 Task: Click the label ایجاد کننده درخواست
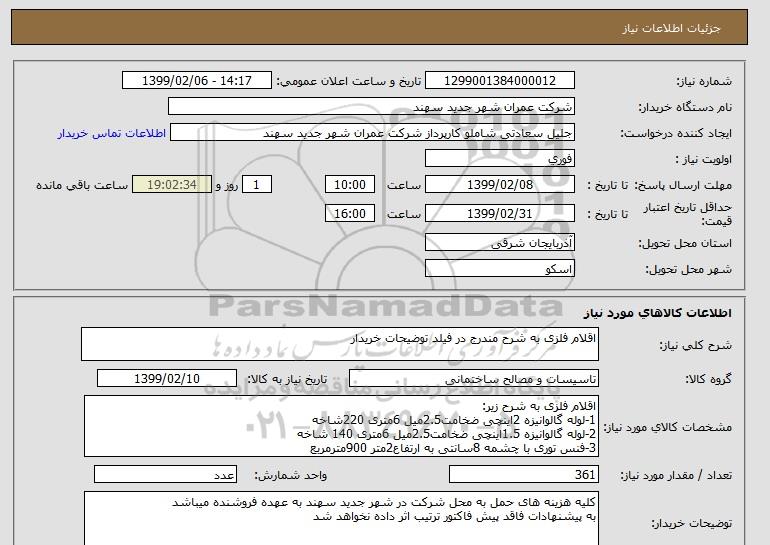pos(676,133)
